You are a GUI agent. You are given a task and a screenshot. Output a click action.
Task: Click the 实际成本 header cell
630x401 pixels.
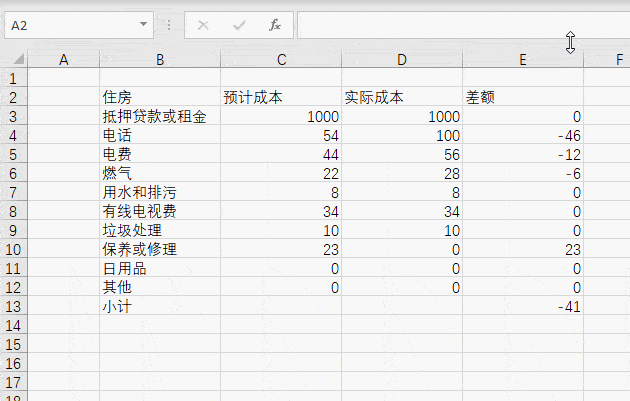[402, 97]
